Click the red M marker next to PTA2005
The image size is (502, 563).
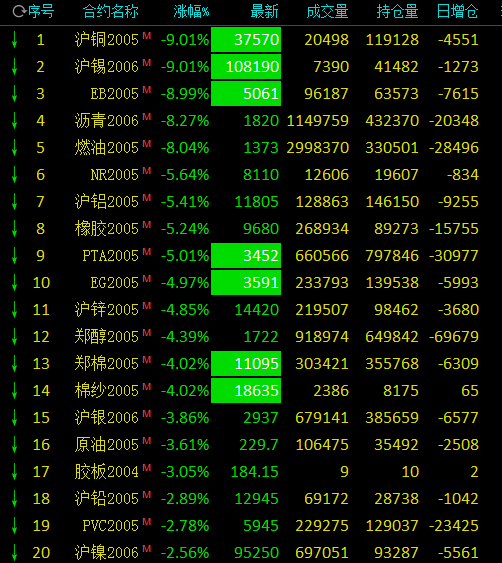pos(147,251)
